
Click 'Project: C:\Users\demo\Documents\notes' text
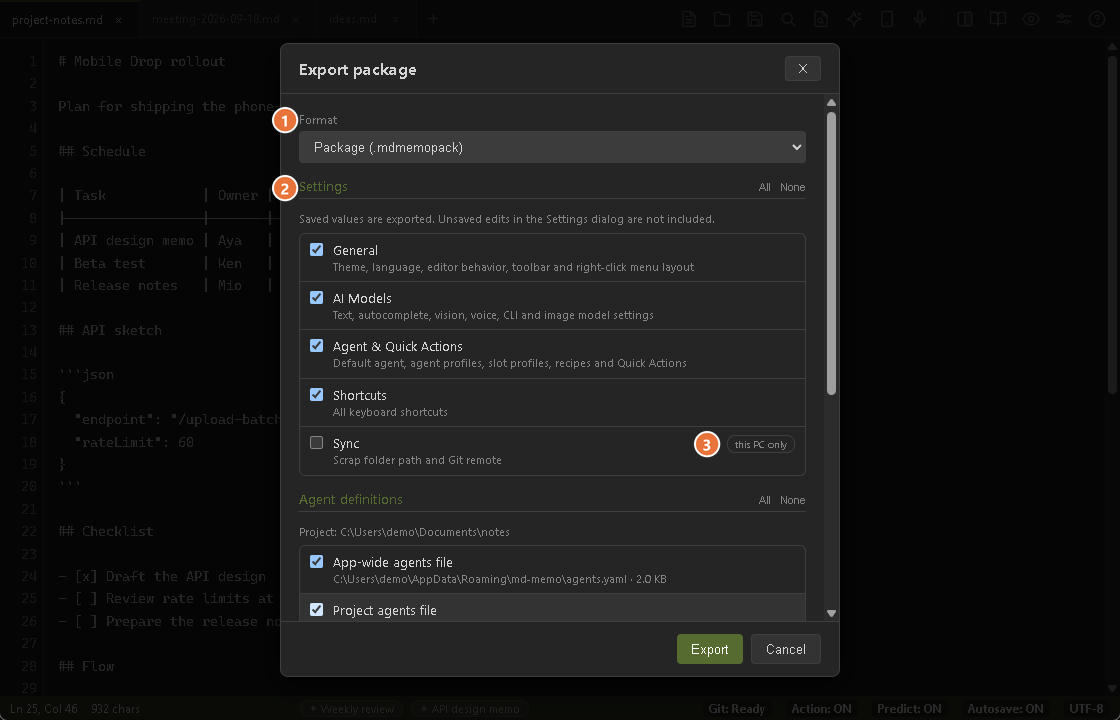click(404, 532)
